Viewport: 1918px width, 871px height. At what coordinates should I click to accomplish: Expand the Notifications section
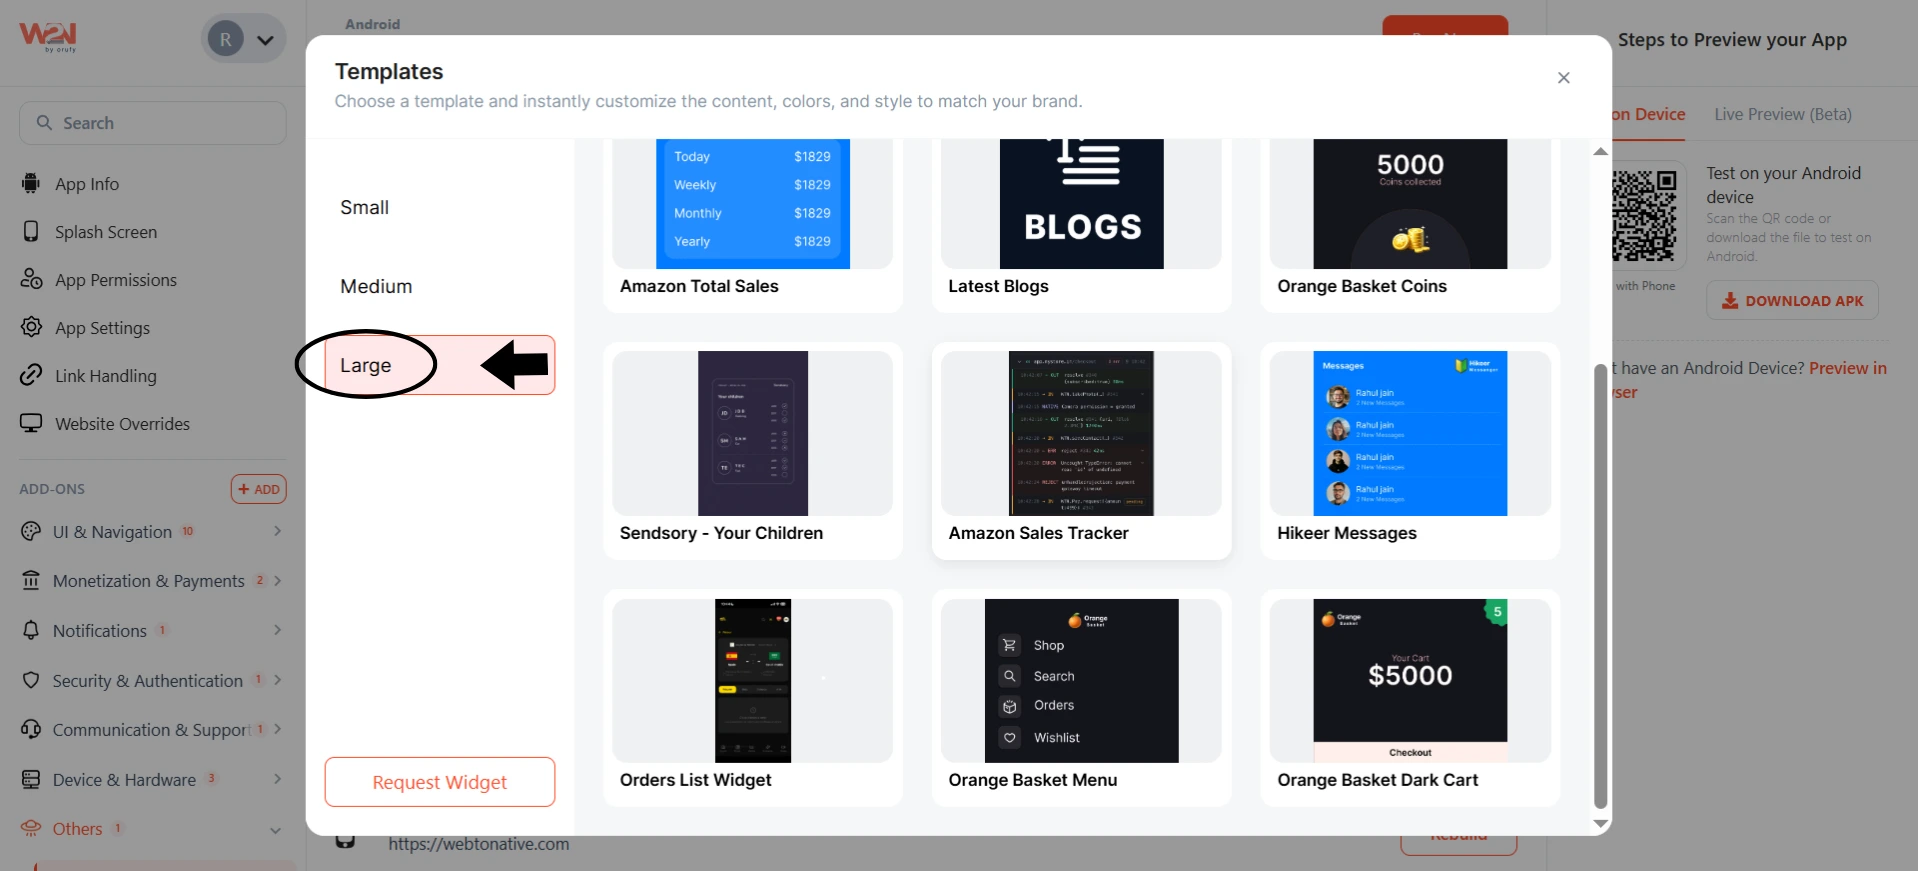pyautogui.click(x=277, y=630)
